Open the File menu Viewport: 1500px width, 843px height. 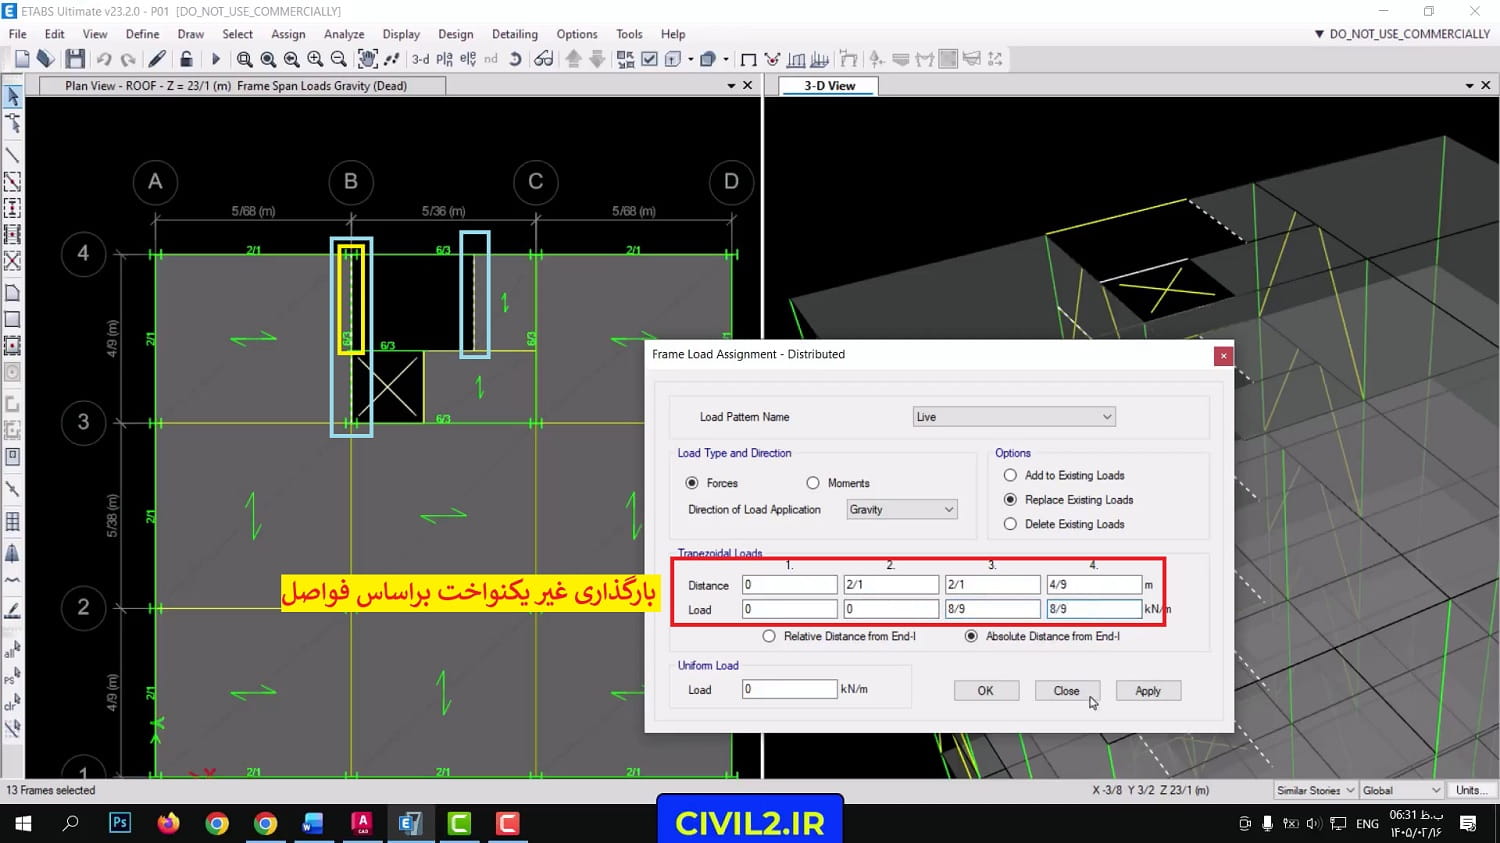tap(18, 34)
